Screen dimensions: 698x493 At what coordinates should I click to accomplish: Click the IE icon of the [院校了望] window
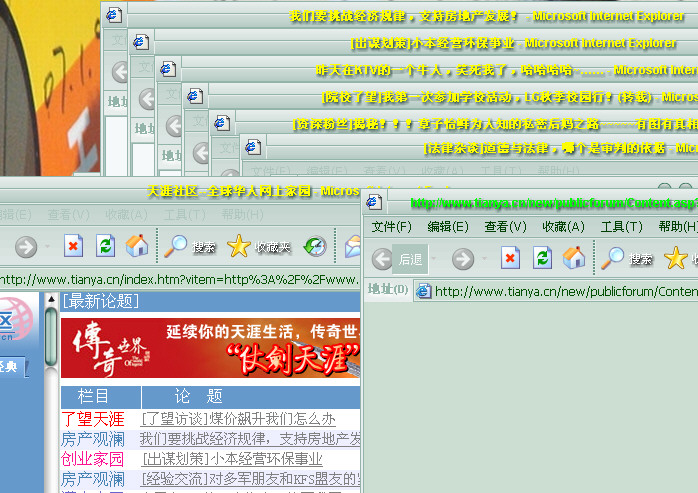pos(195,96)
